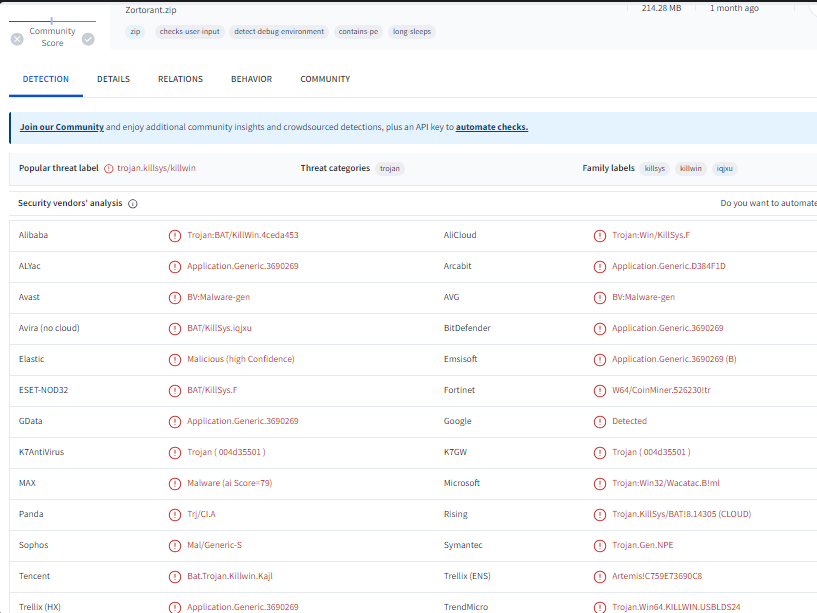Click the alert icon in Trellix (ENS) row
The height and width of the screenshot is (613, 817).
[600, 577]
